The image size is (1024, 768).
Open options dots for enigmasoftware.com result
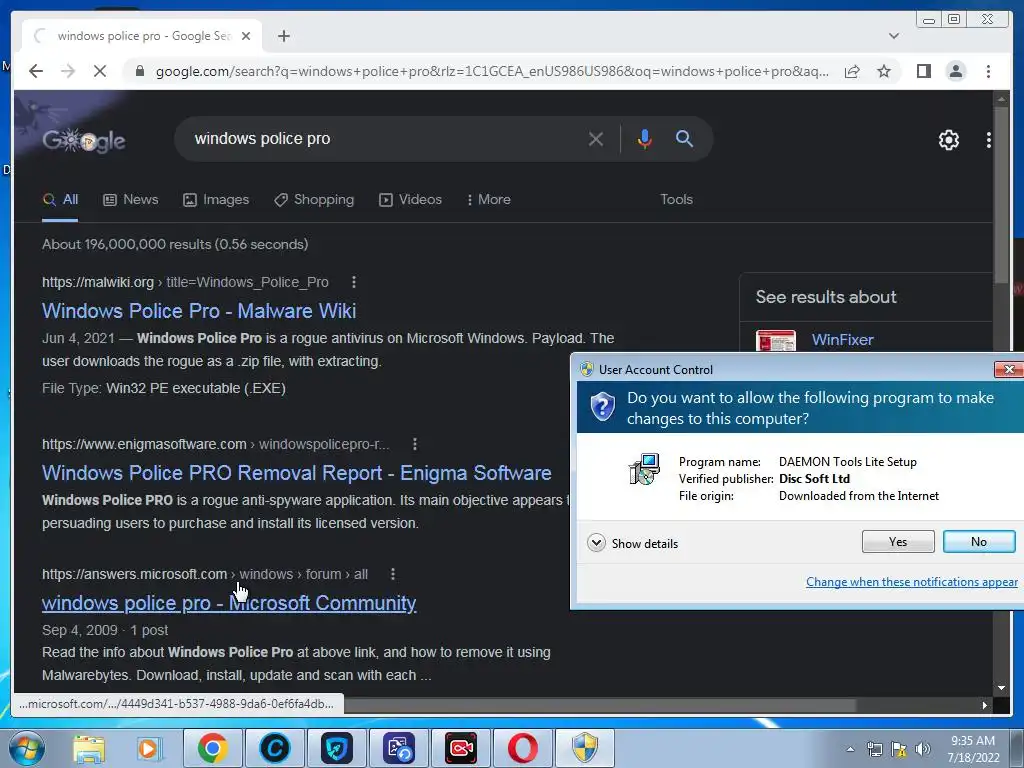[x=415, y=444]
